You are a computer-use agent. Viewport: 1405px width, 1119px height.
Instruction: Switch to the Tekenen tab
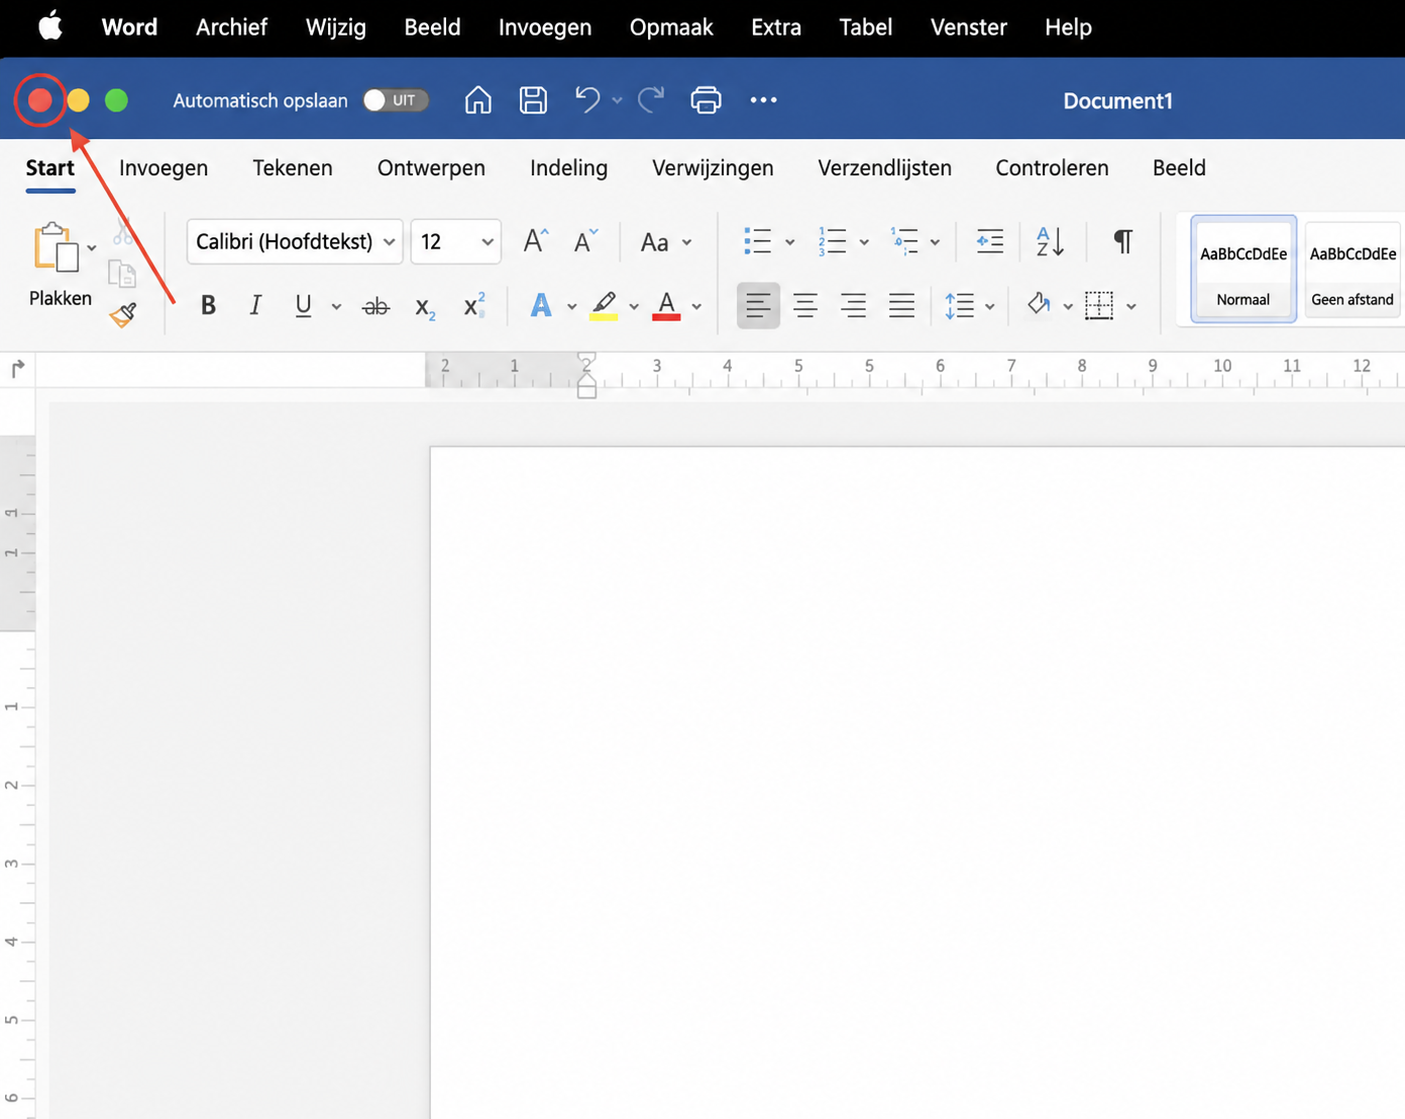pos(293,168)
